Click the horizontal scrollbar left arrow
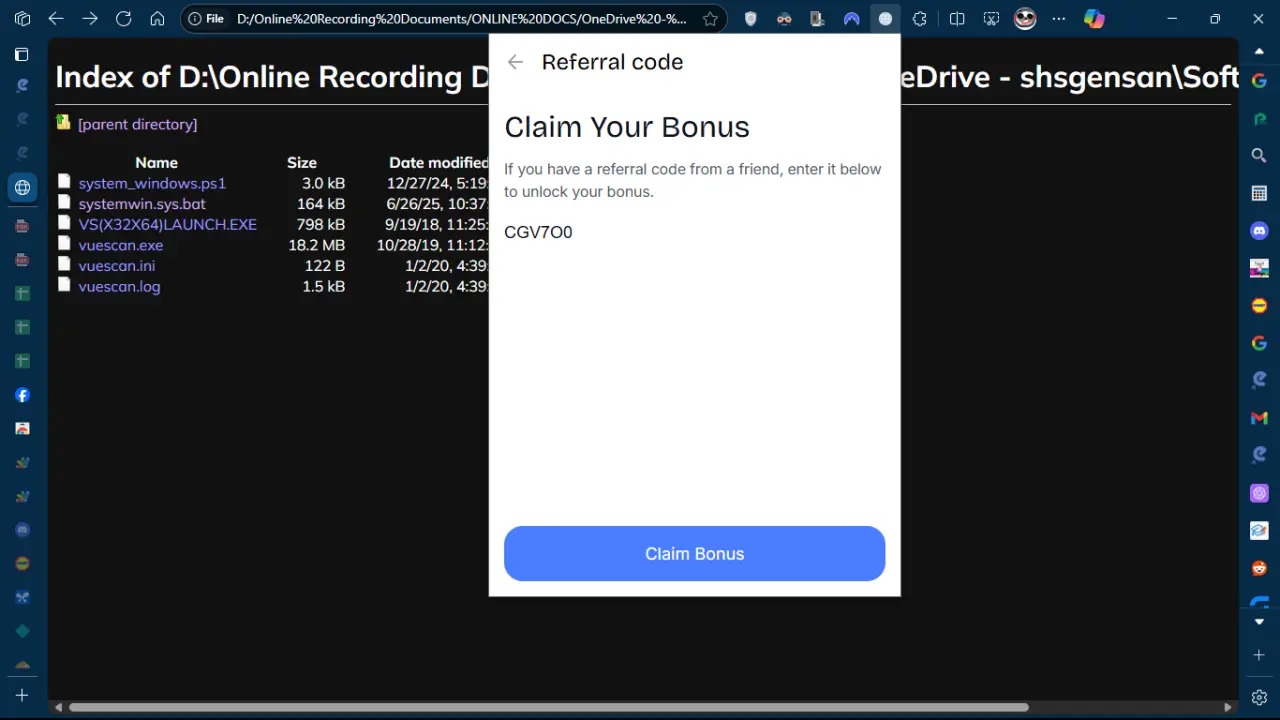This screenshot has height=720, width=1280. click(58, 707)
